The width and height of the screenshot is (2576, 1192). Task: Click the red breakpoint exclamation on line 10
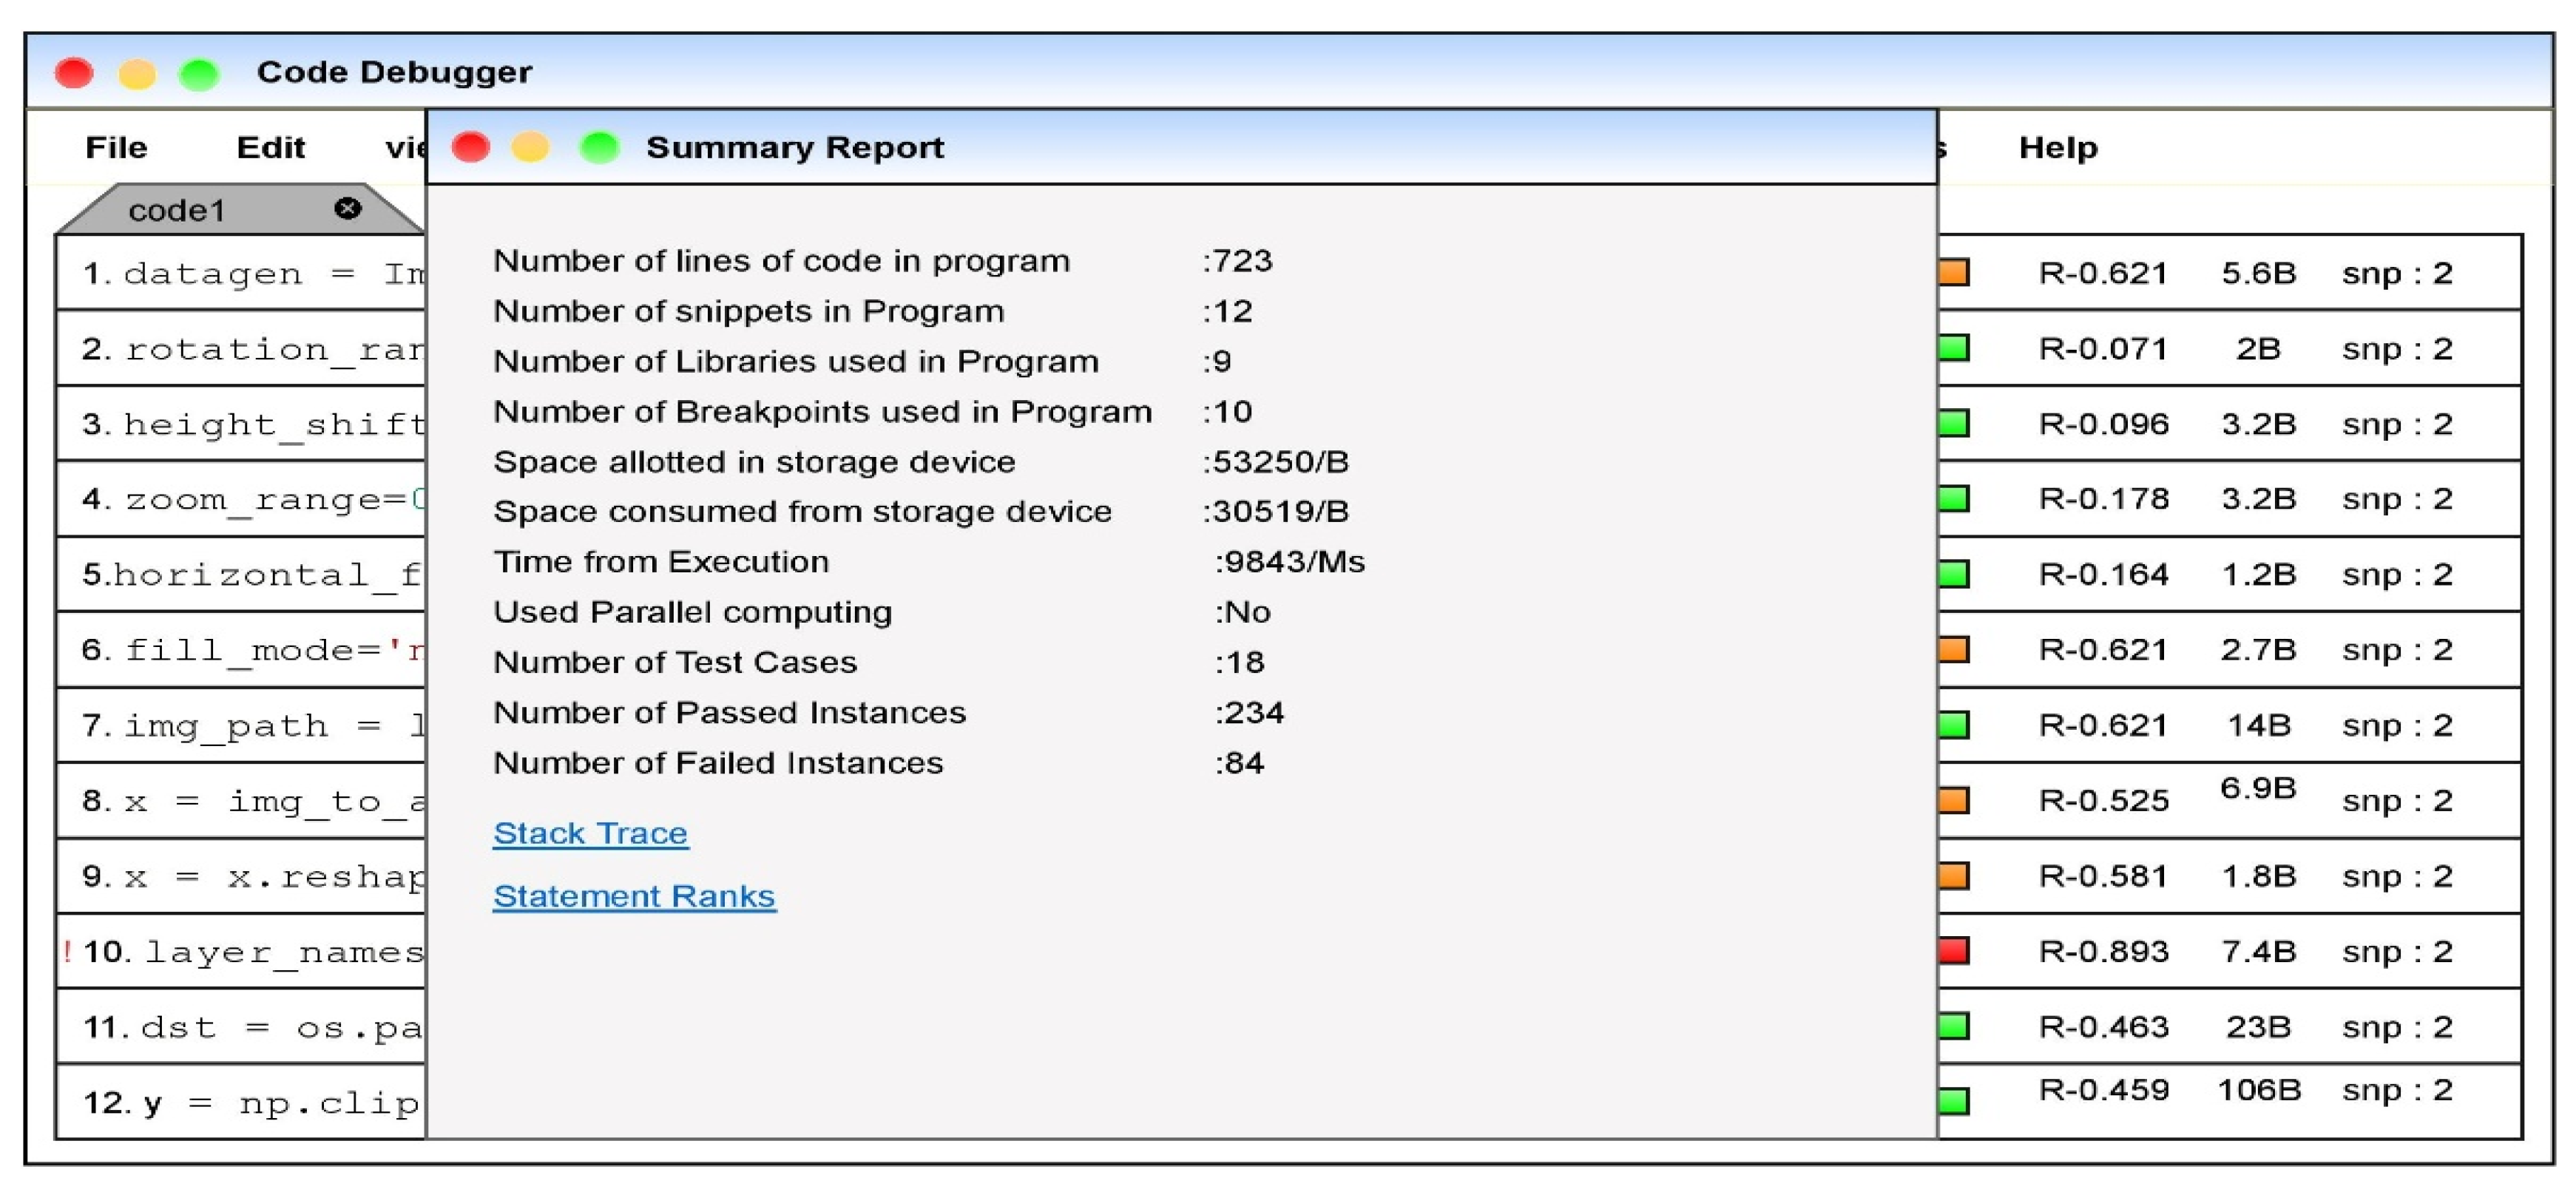tap(68, 951)
